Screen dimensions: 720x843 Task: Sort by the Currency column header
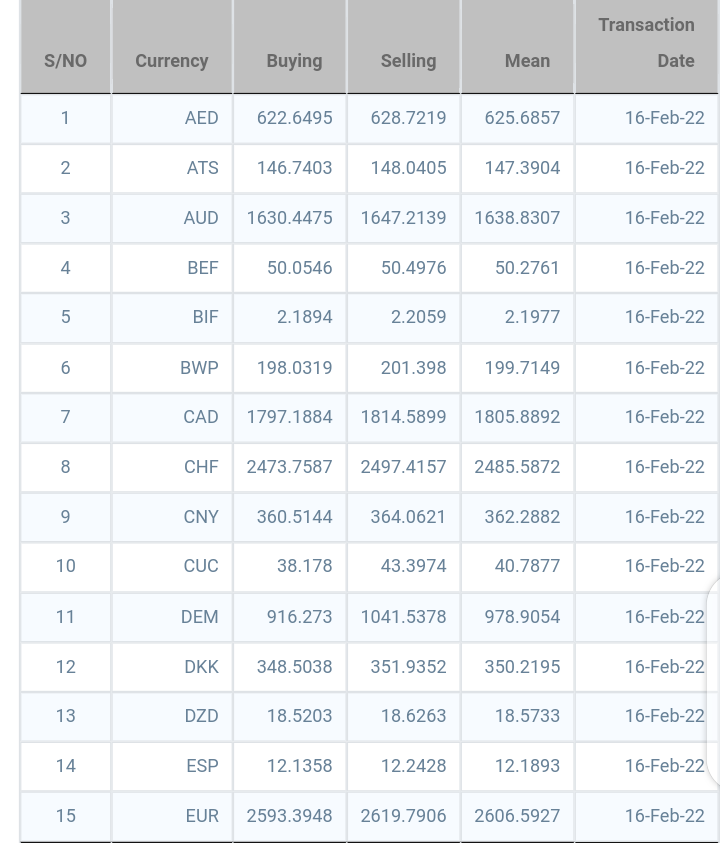click(171, 61)
